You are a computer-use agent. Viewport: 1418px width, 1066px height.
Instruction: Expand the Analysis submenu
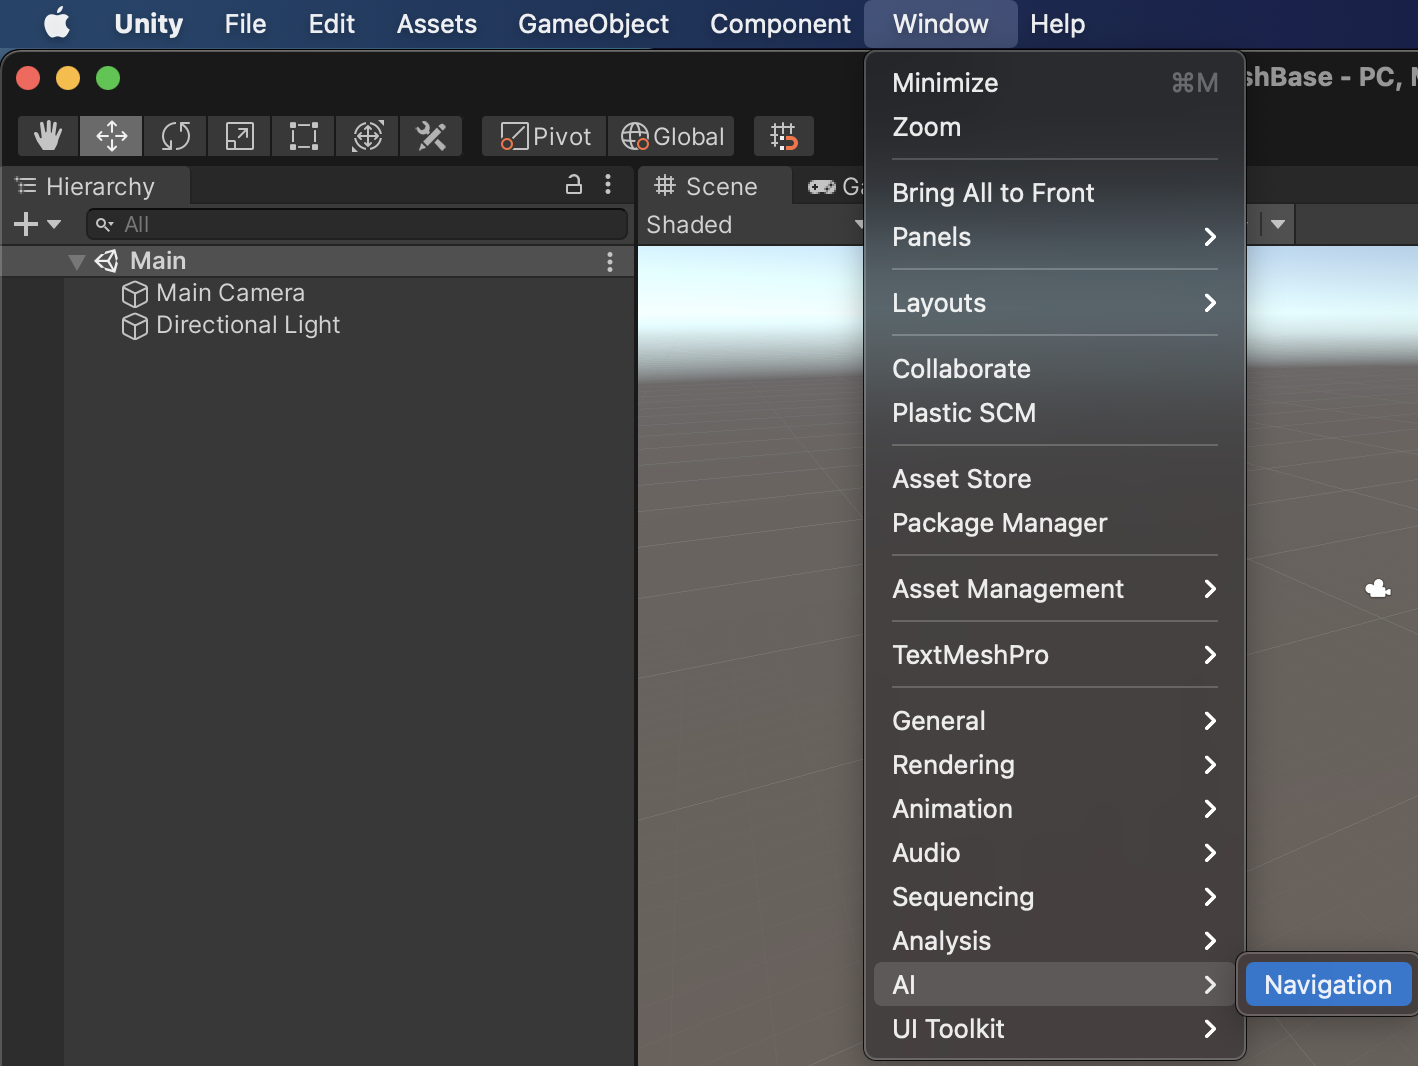click(x=1055, y=941)
